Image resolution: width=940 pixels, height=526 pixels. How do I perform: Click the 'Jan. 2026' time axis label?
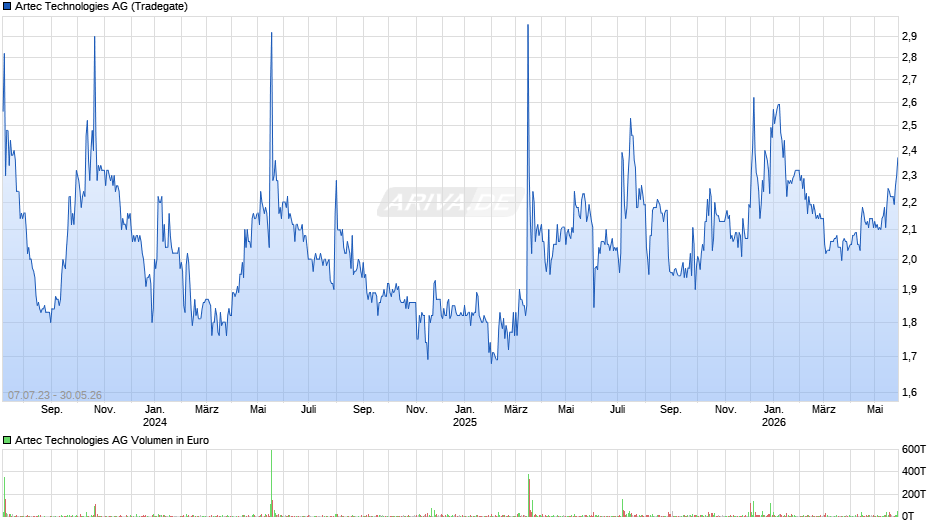click(x=773, y=416)
